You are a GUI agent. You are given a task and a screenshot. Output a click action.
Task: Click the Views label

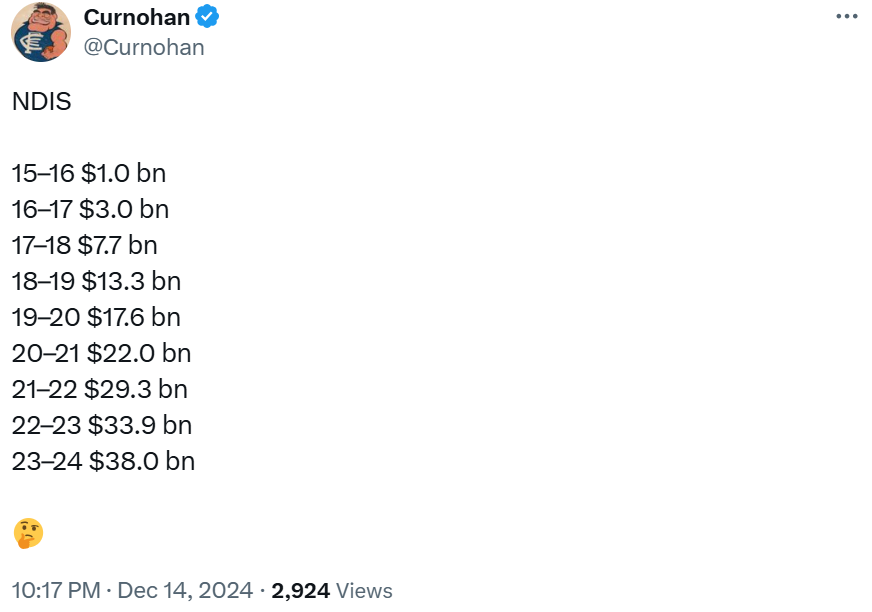click(x=364, y=591)
